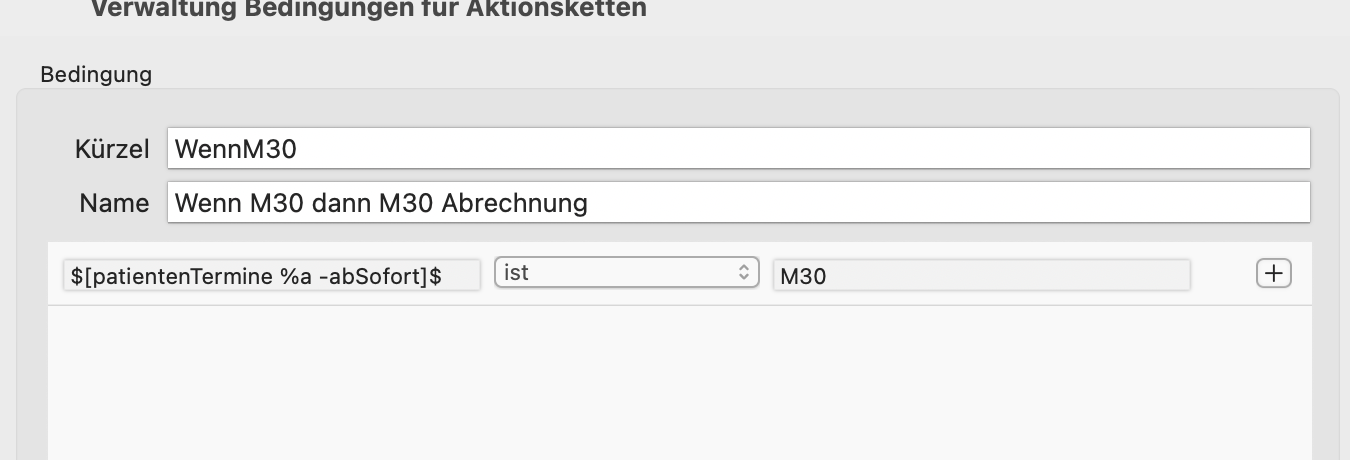1350x460 pixels.
Task: Click blank space right of the M30 value field
Action: pyautogui.click(x=1222, y=274)
